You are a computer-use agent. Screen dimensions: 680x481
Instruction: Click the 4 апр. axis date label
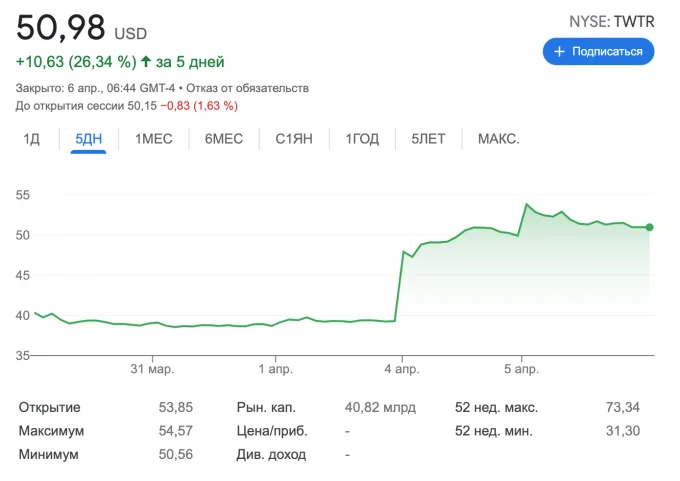click(x=402, y=369)
